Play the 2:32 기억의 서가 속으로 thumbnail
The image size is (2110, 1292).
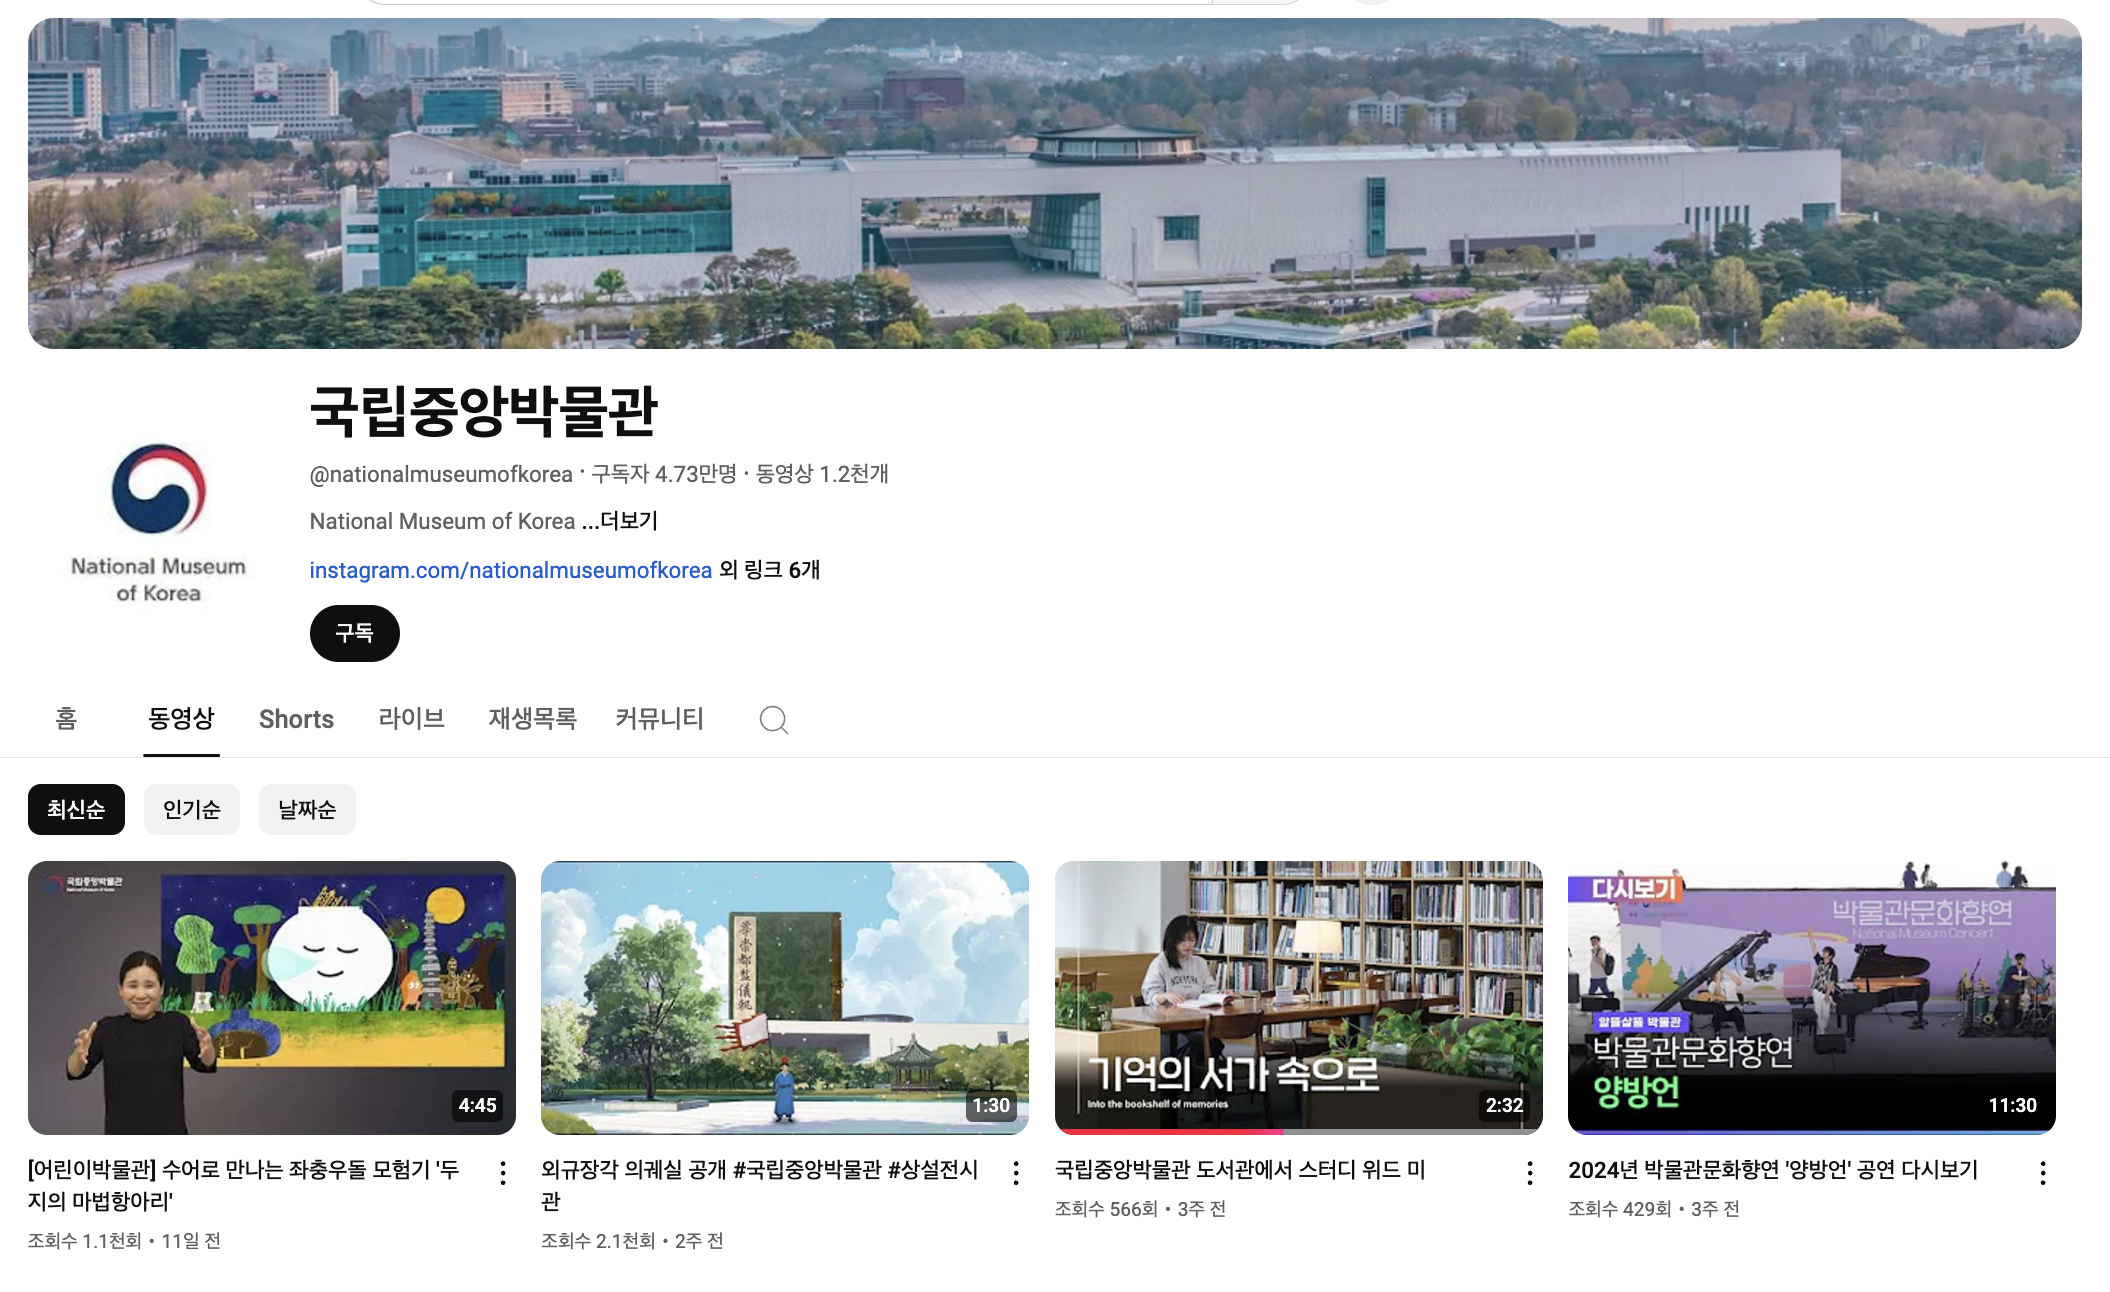[x=1299, y=998]
